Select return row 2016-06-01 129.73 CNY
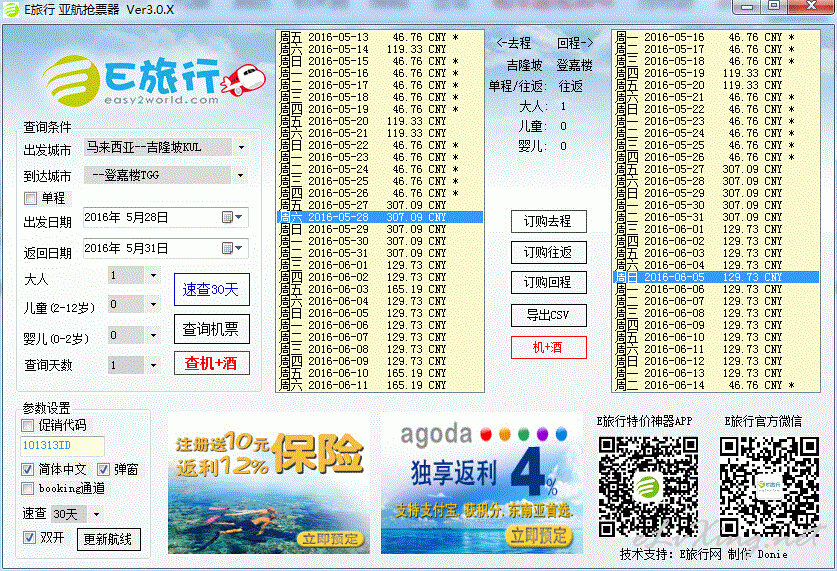The image size is (837, 571). click(x=716, y=229)
